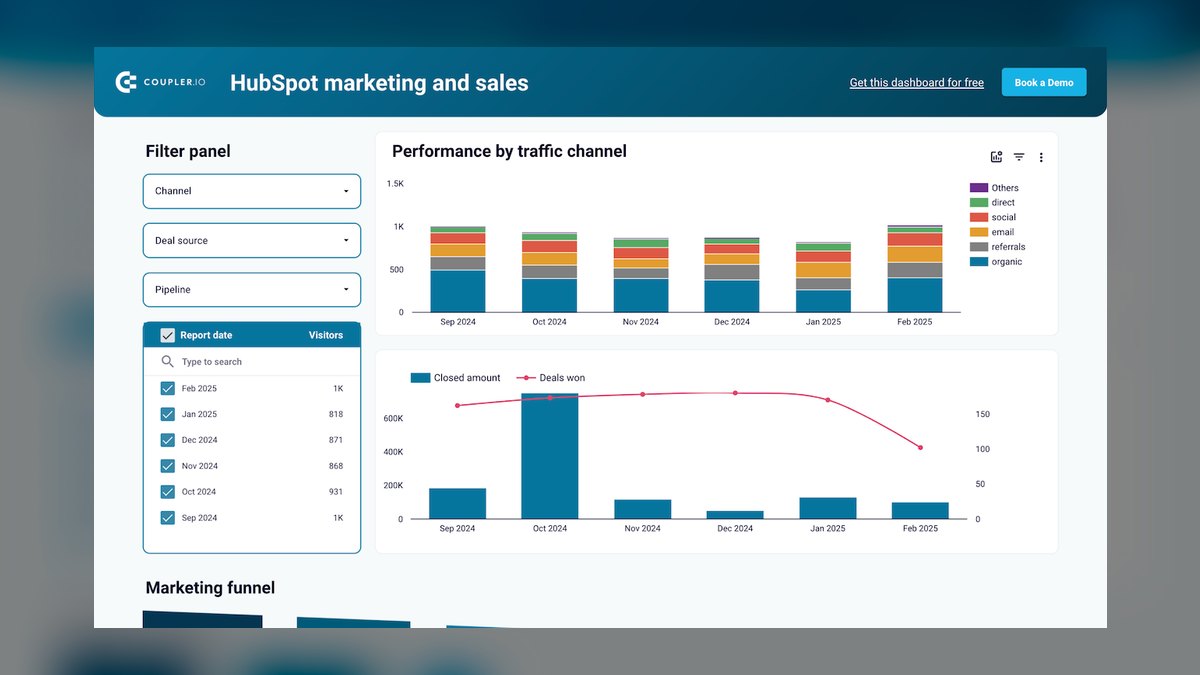
Task: Click the Sep 2024 closed amount bar
Action: tap(457, 503)
